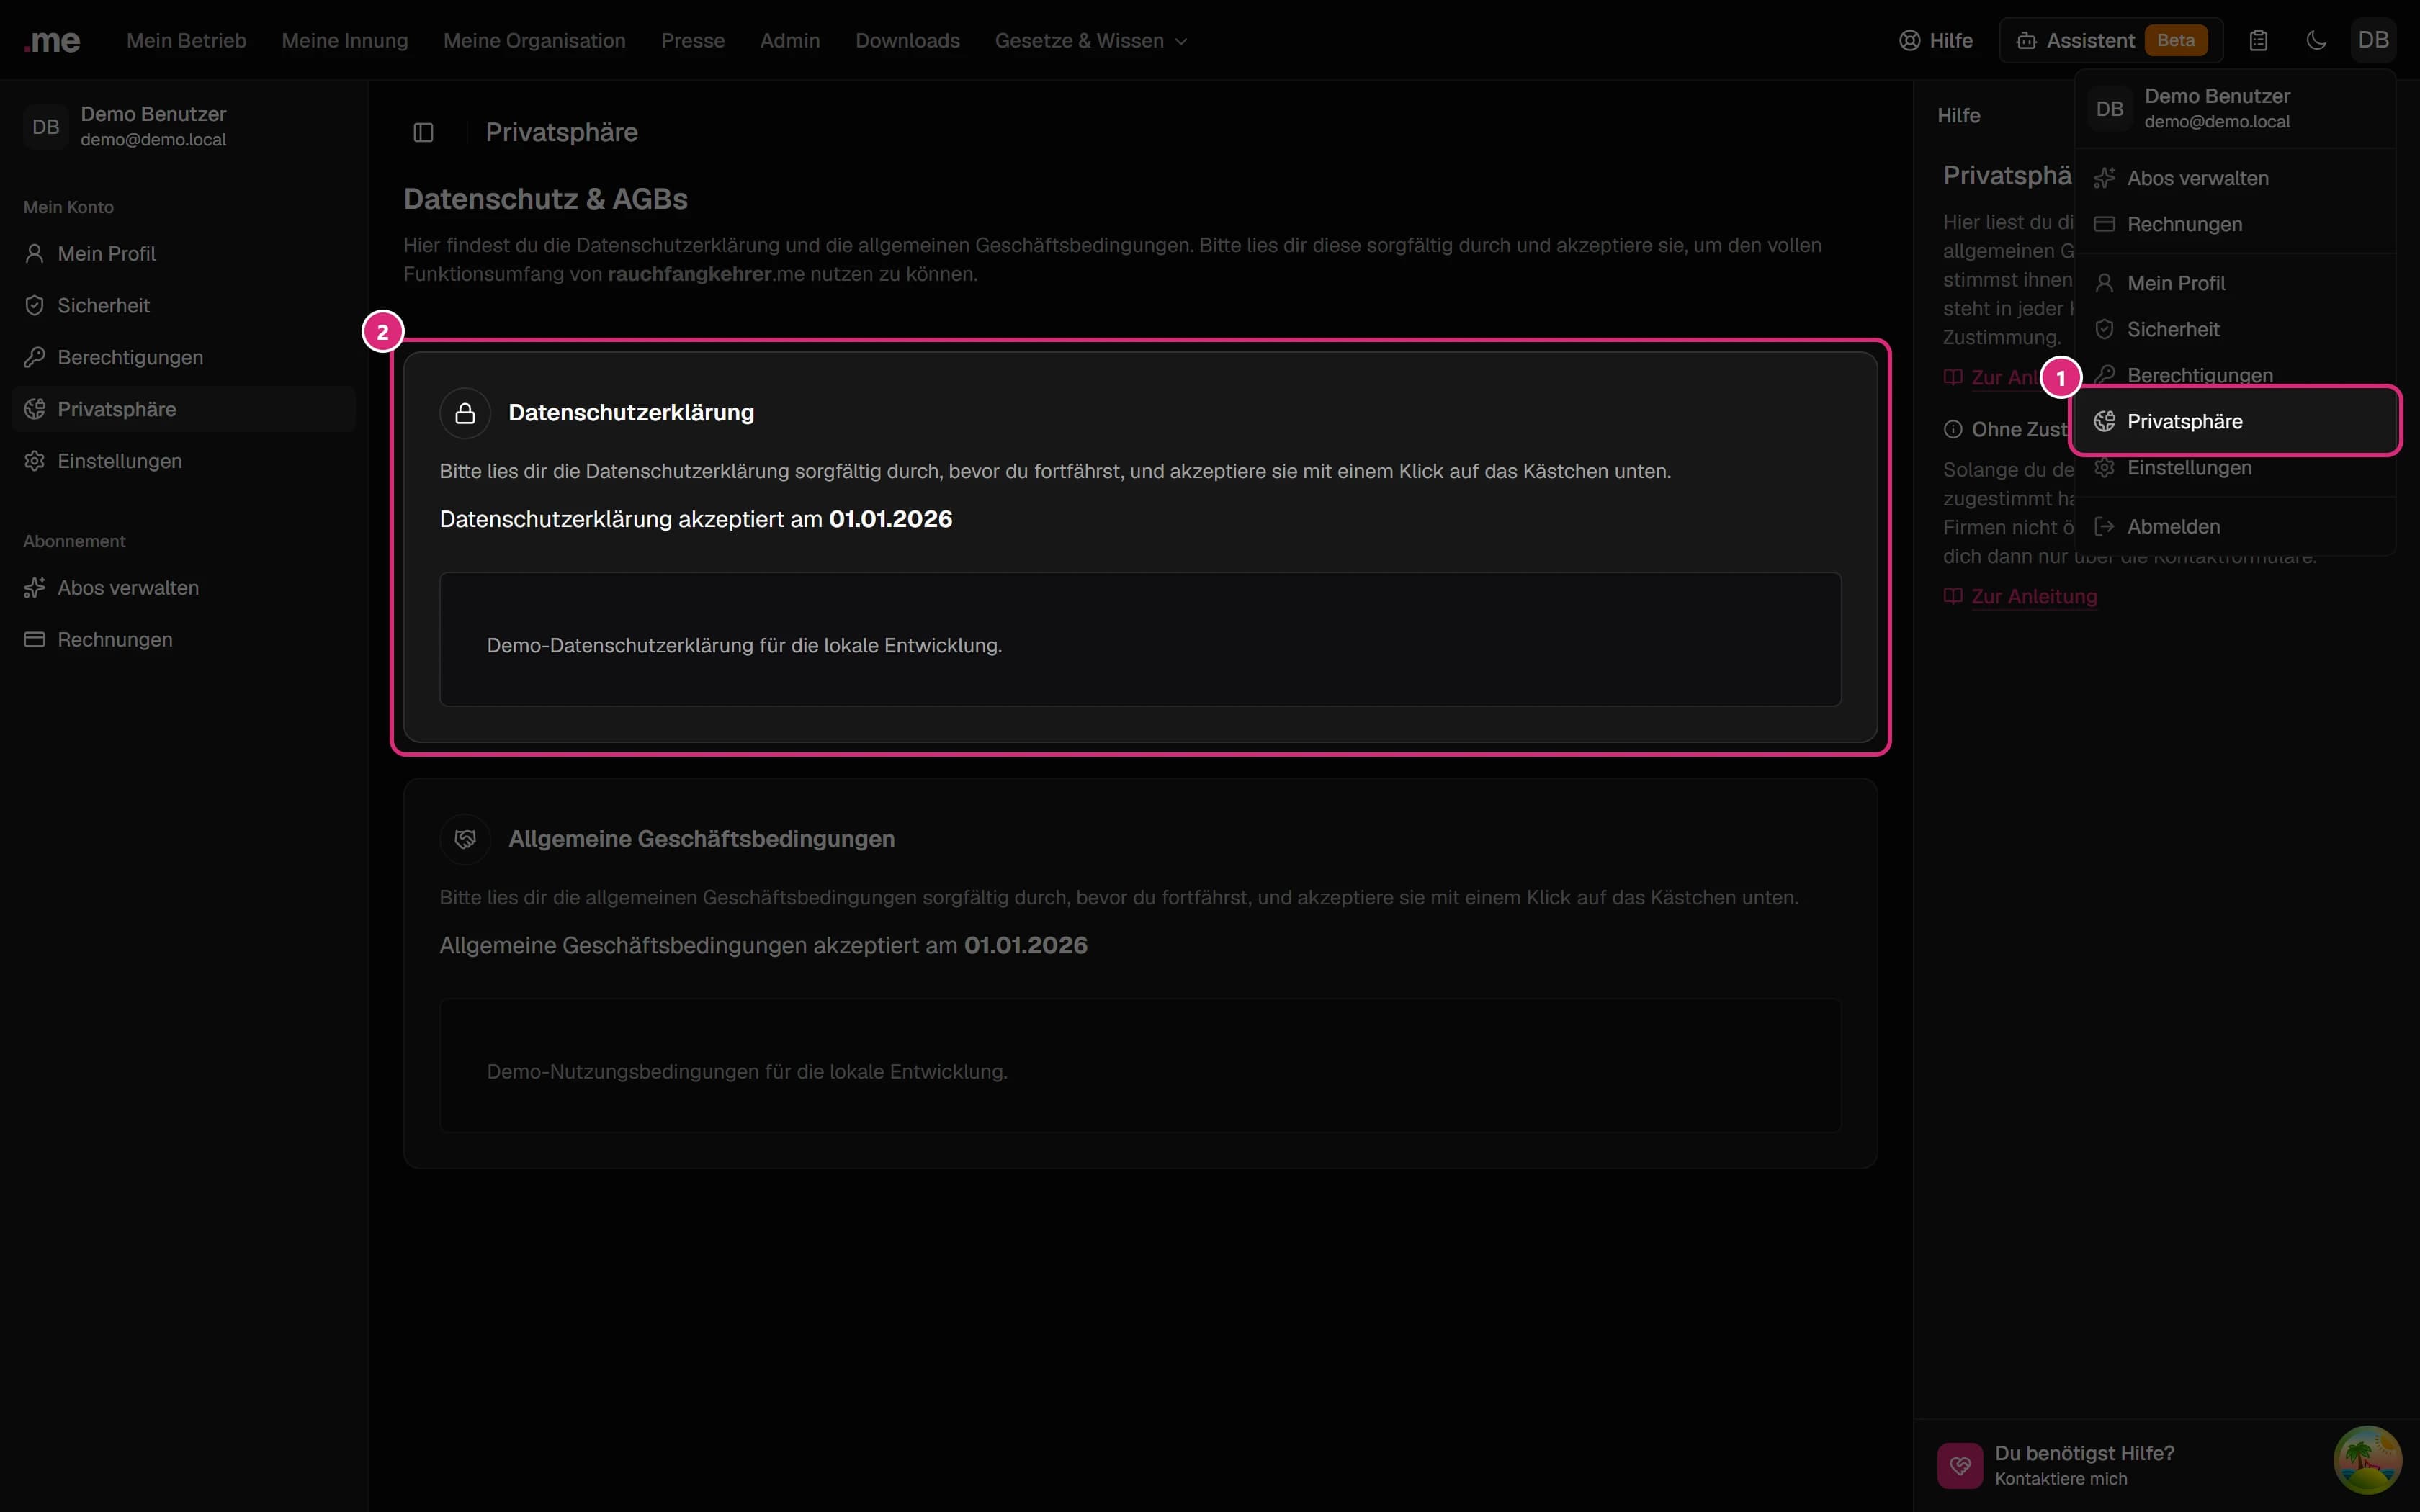Go to Downloads in the top bar
Image resolution: width=2420 pixels, height=1512 pixels.
click(907, 41)
